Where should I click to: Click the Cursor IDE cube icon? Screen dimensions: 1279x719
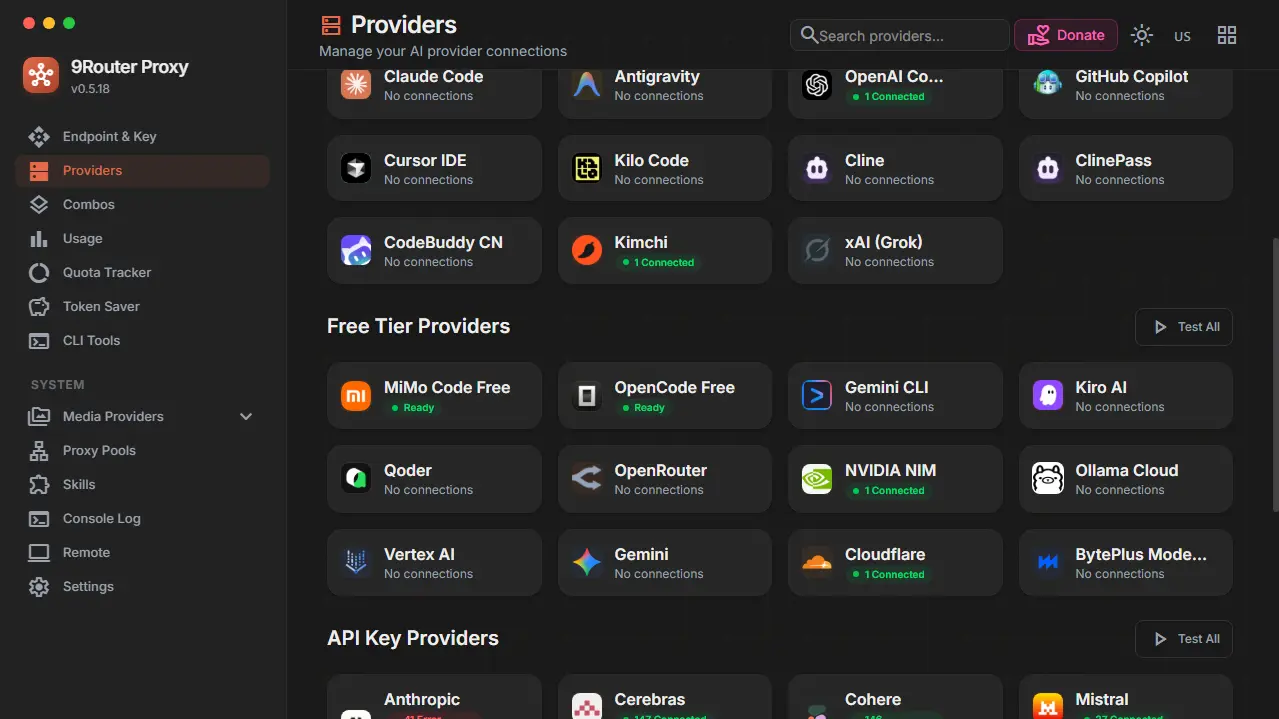(356, 168)
